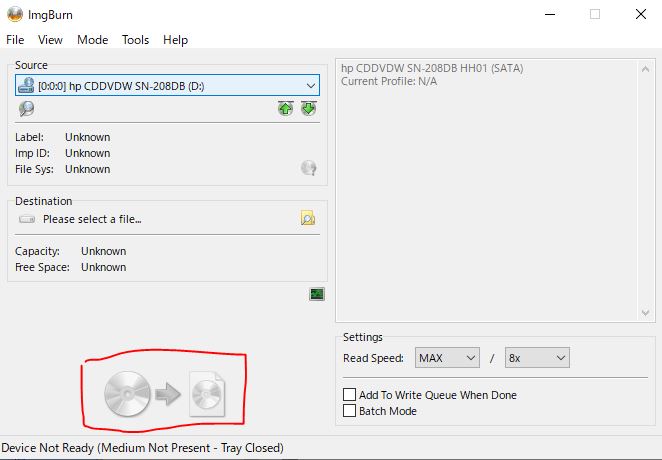
Task: Click the info panel scroll down arrow
Action: [645, 313]
